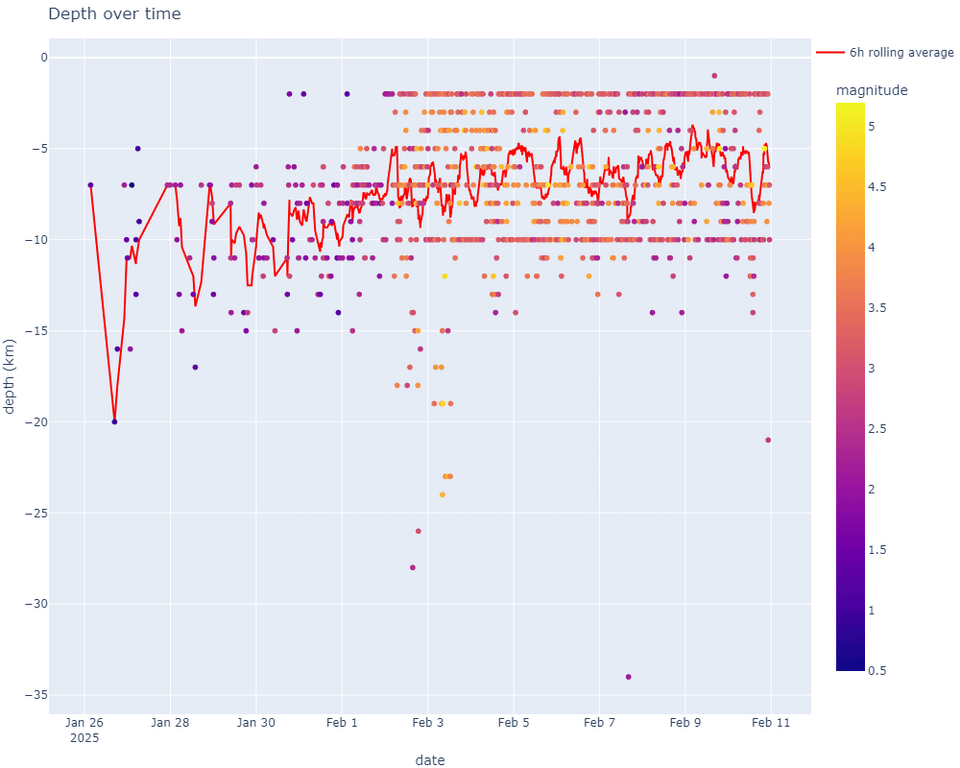
Task: Click the dark point at -20 km depth
Action: [114, 422]
